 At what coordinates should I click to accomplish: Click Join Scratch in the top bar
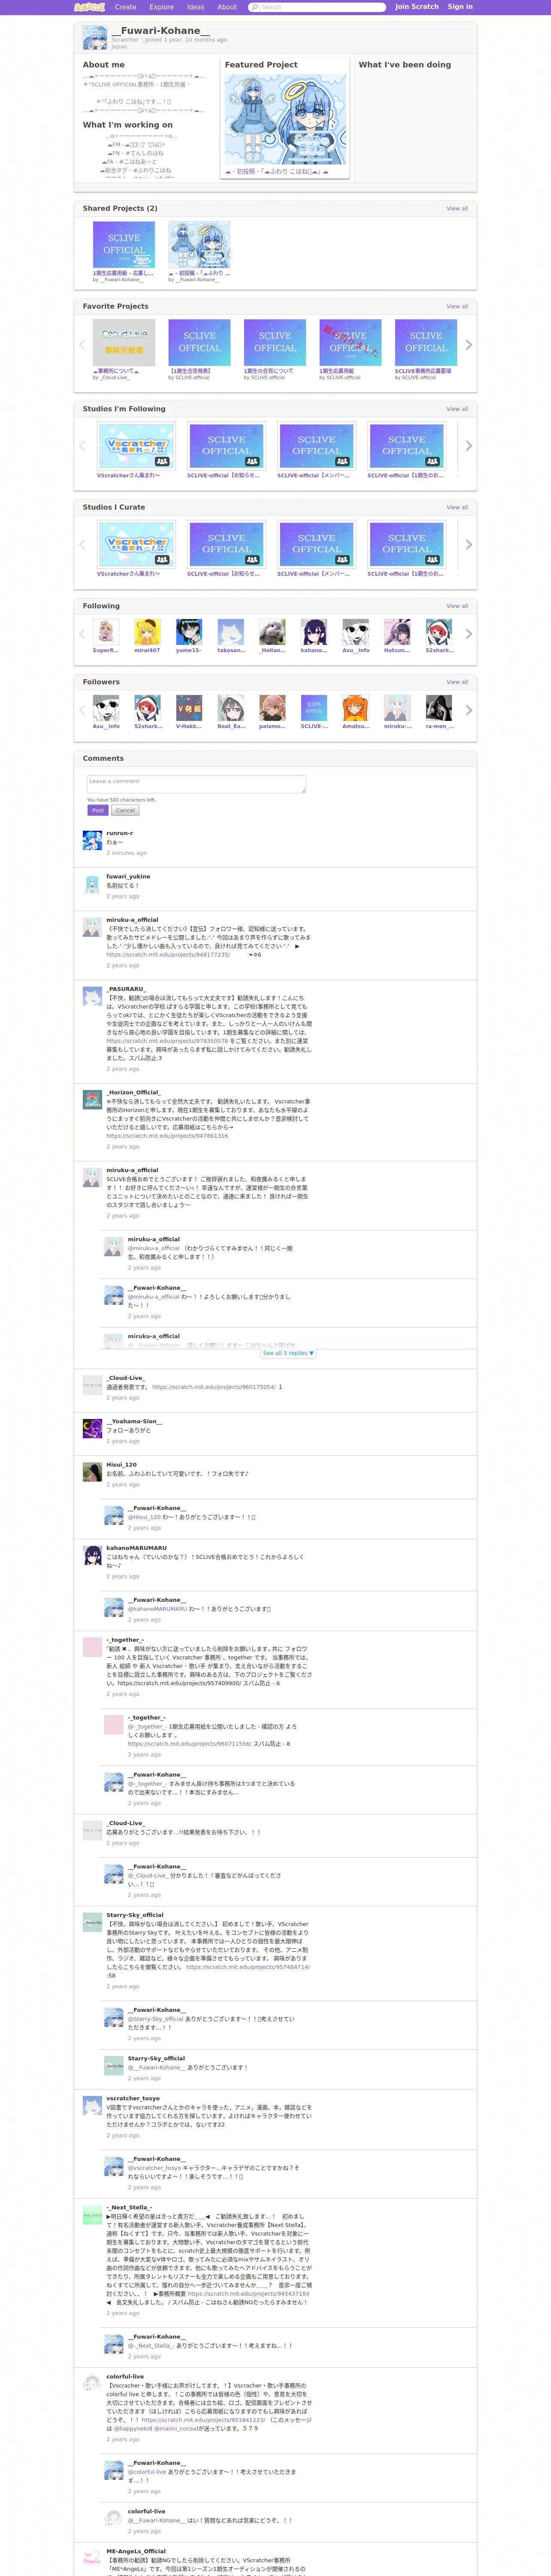pyautogui.click(x=417, y=7)
